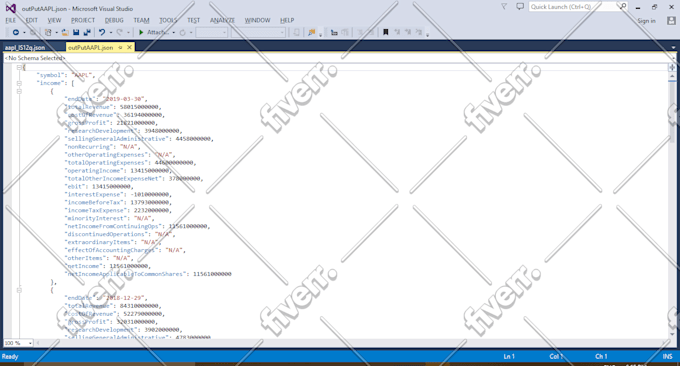Click the "incomeBeforeTax": 13793000000 line
Screen dimensions: 680x366
pos(118,203)
